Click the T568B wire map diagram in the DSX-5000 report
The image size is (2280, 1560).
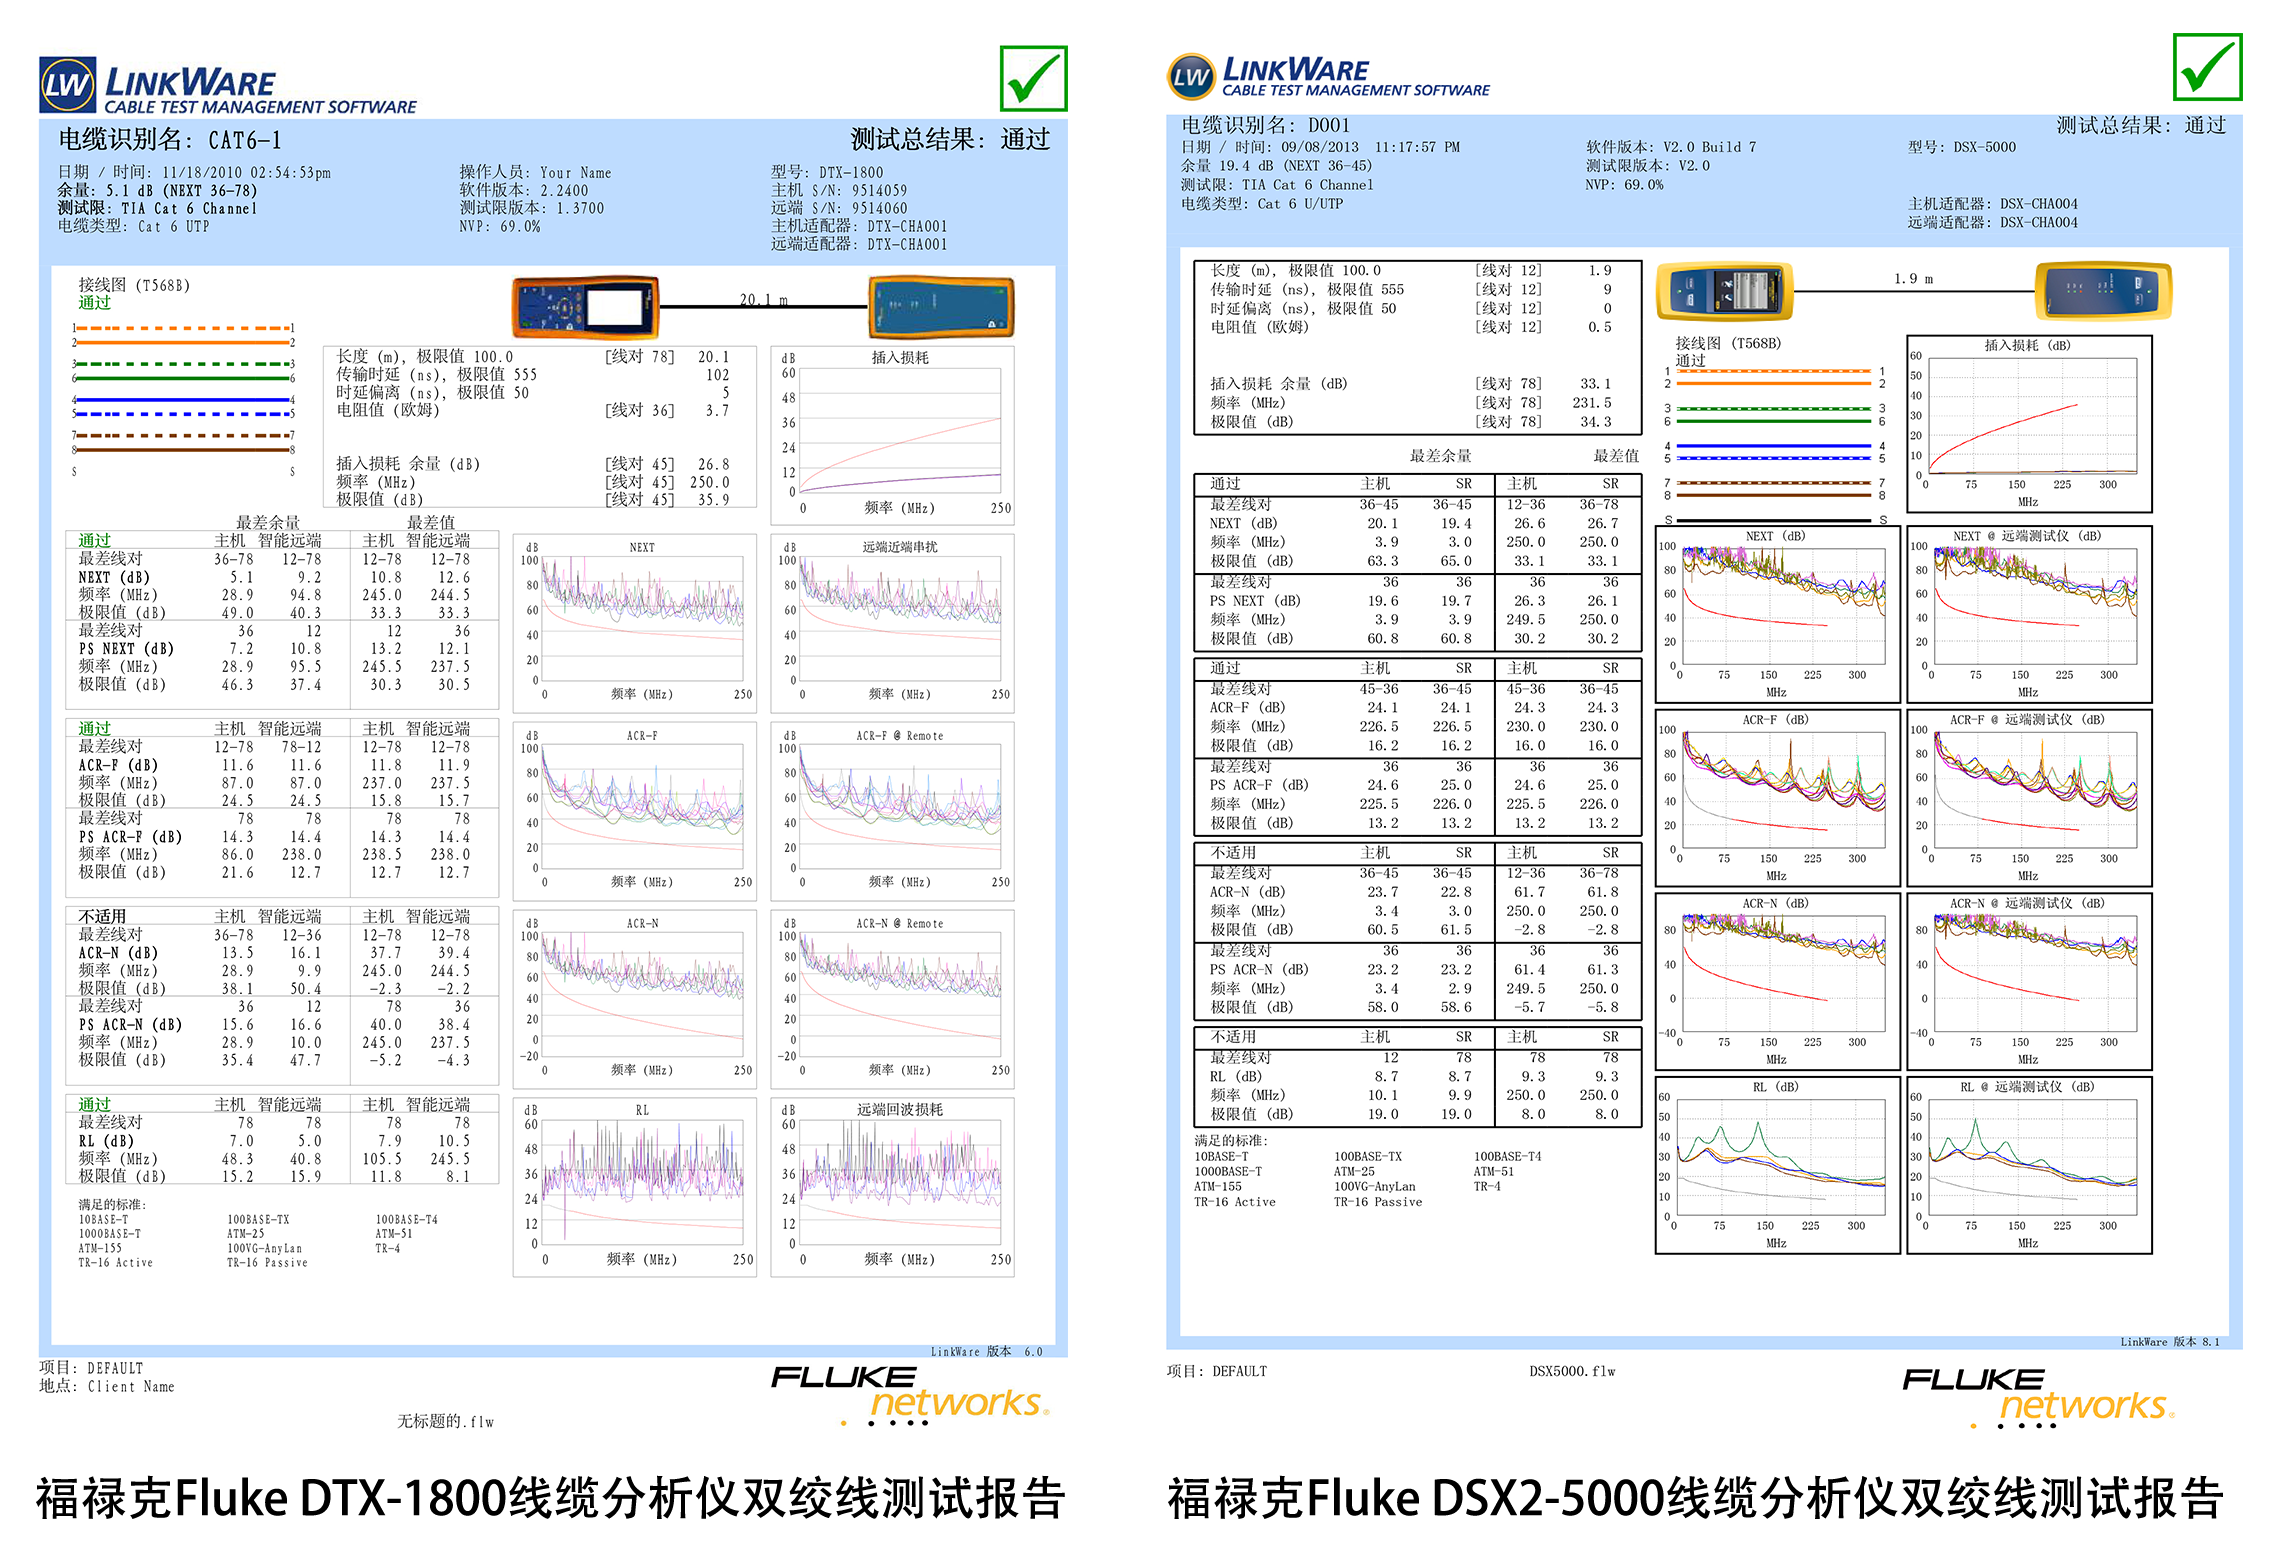[x=1774, y=445]
